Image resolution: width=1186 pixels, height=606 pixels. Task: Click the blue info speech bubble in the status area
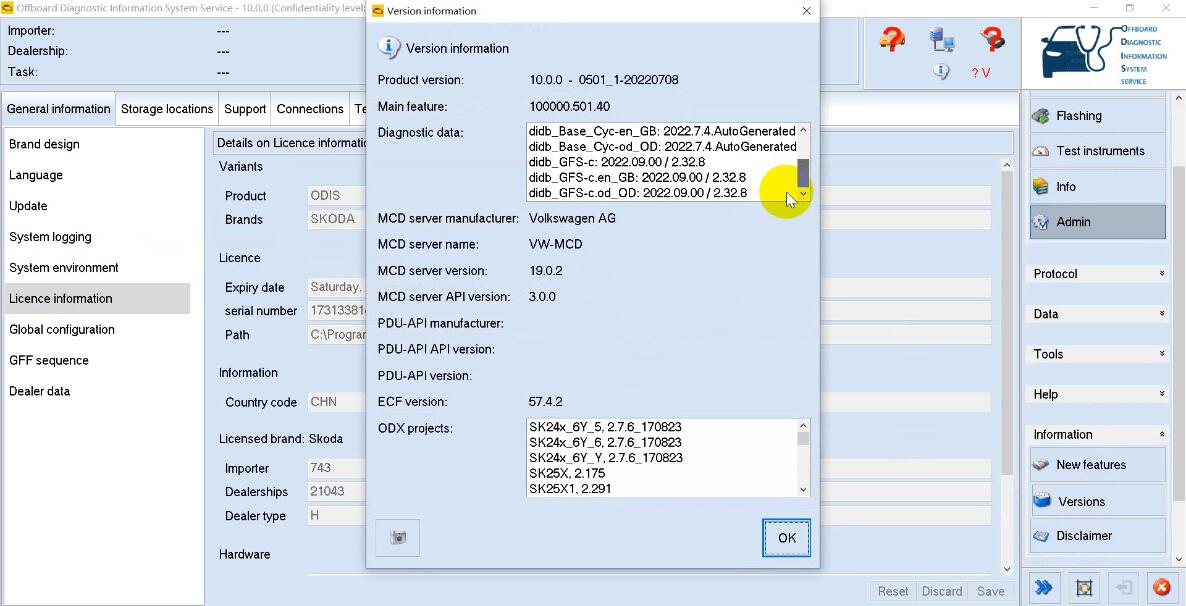pos(941,72)
